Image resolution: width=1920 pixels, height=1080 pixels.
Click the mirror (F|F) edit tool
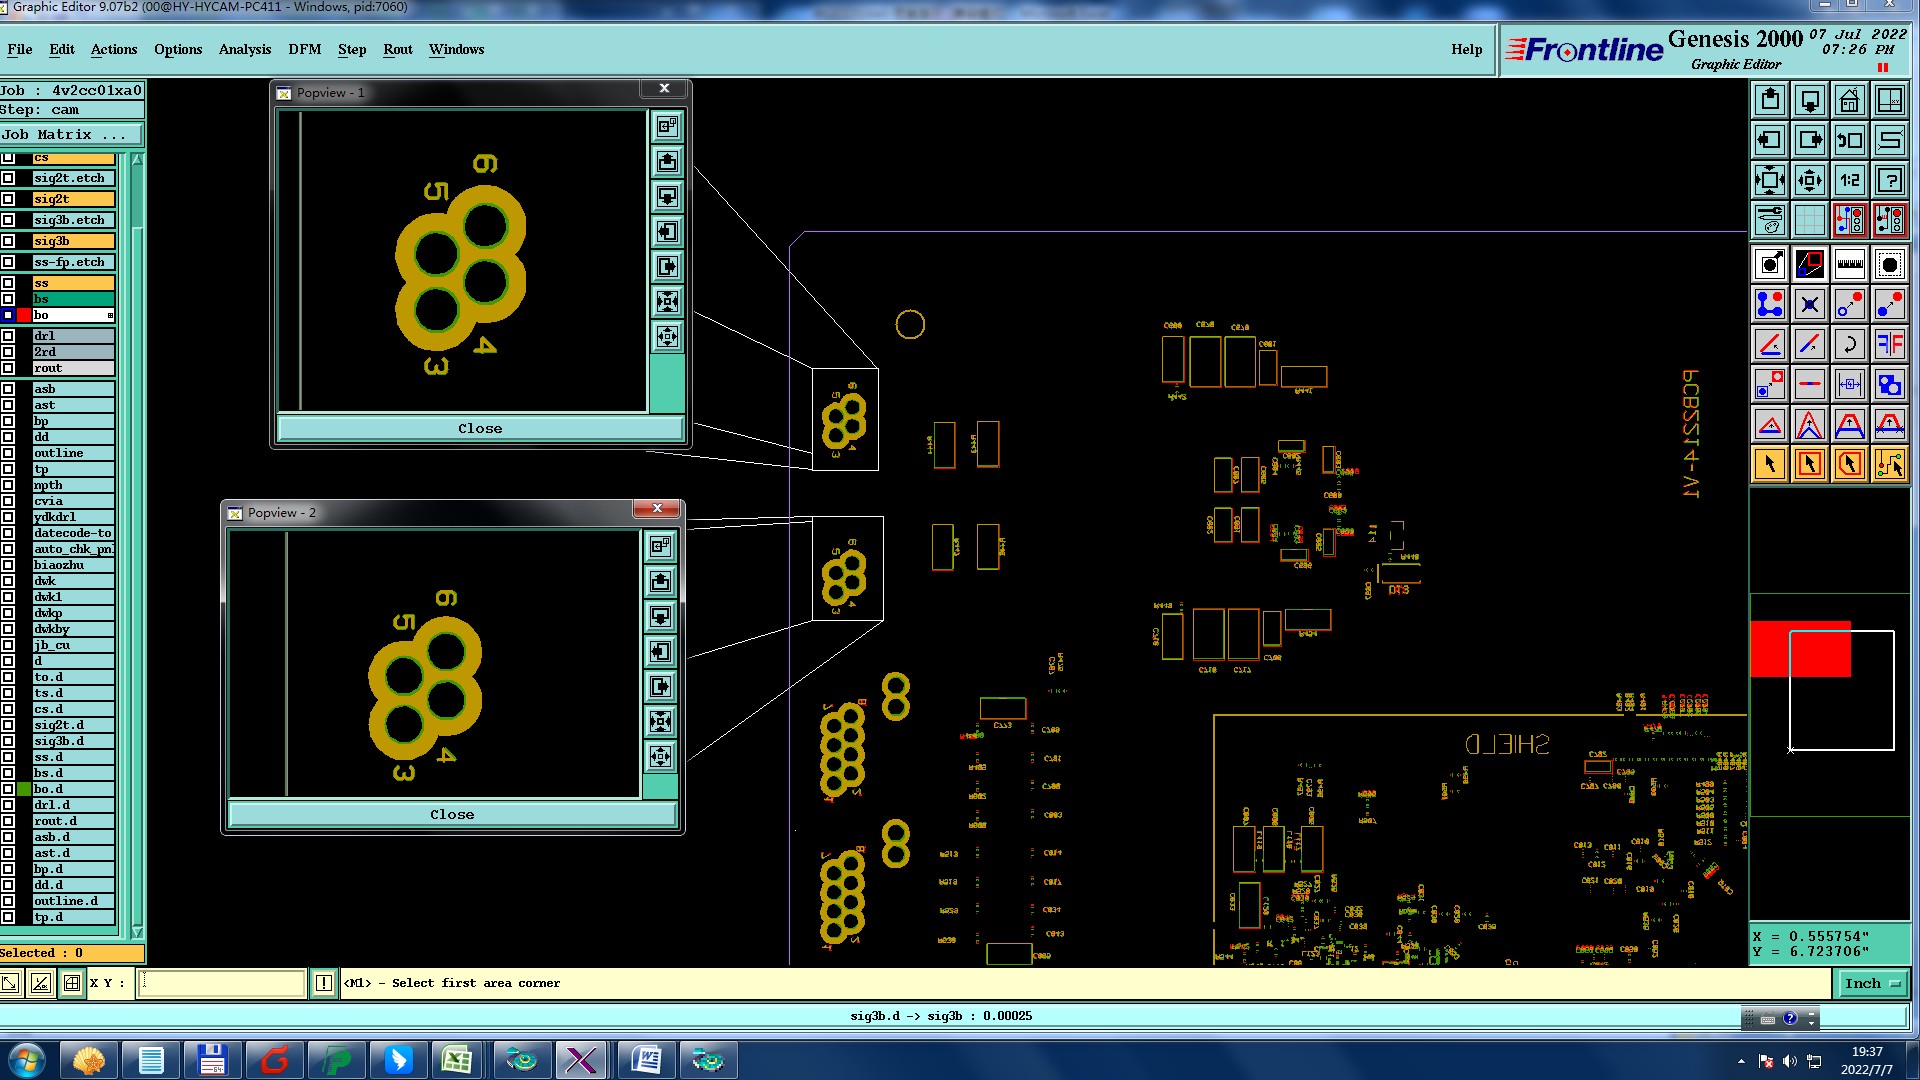[x=1889, y=344]
